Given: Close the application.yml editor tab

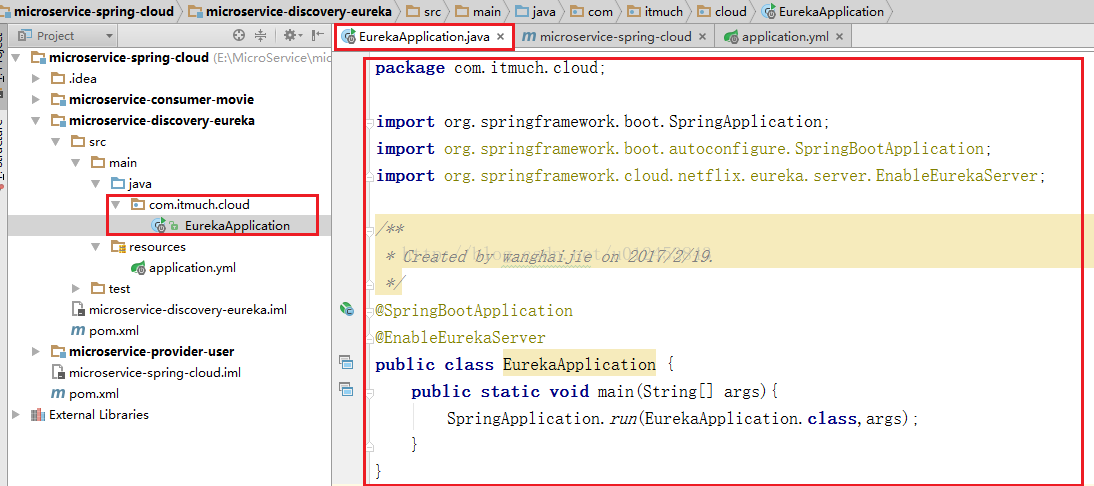Looking at the screenshot, I should click(x=839, y=37).
